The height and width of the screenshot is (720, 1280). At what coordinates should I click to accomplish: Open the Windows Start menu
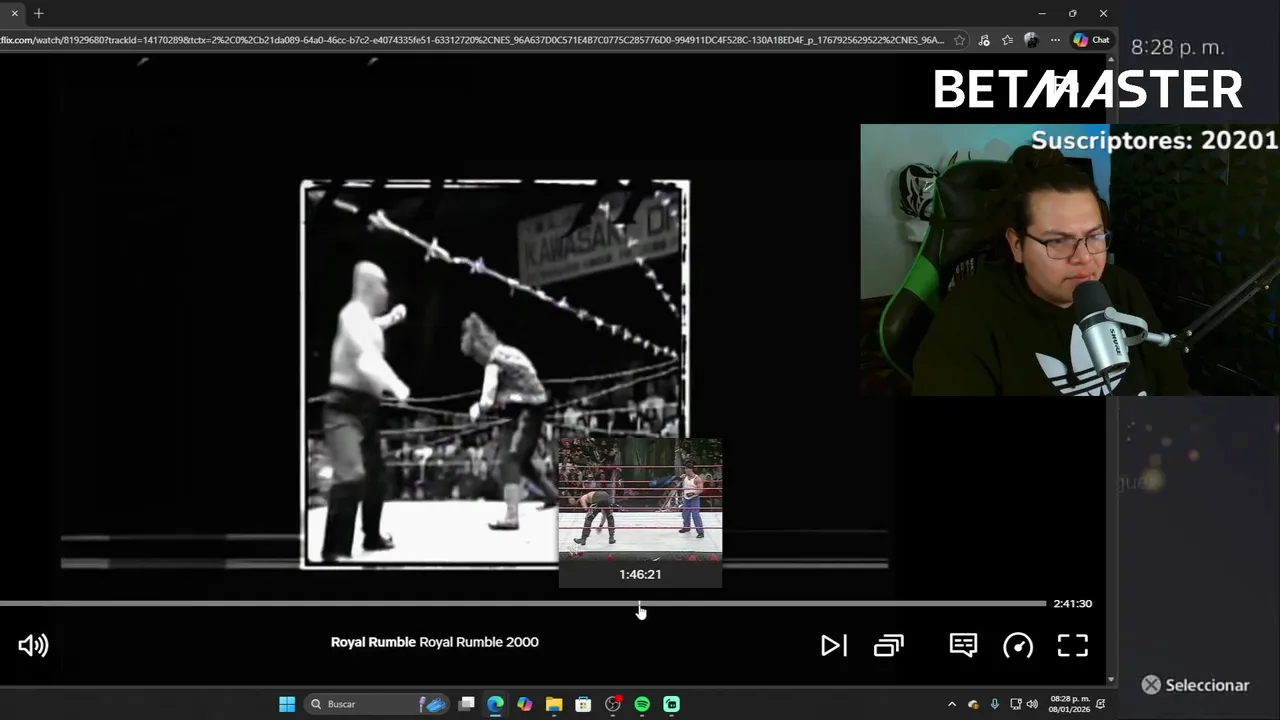click(x=287, y=704)
